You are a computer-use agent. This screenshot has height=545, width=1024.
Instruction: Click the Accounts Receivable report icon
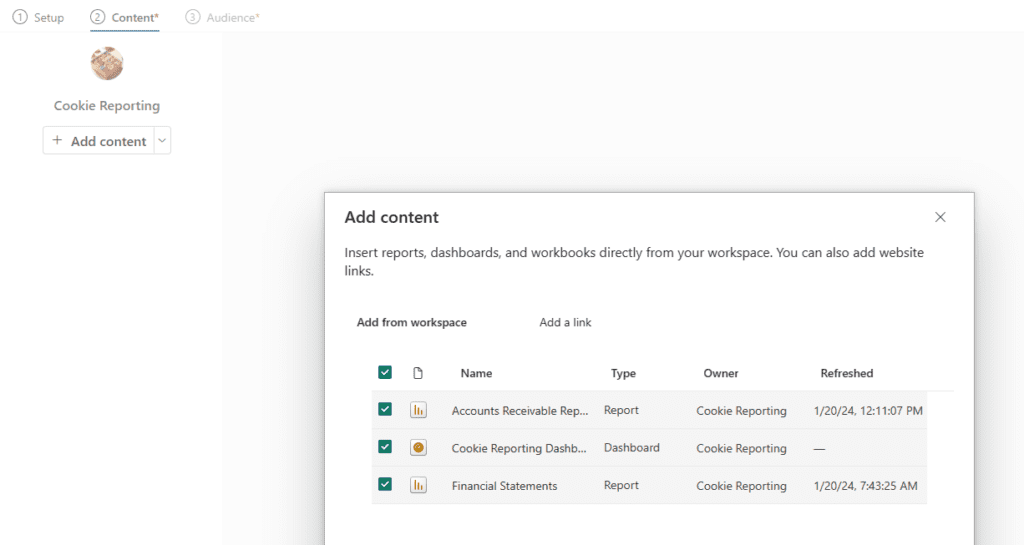click(418, 410)
